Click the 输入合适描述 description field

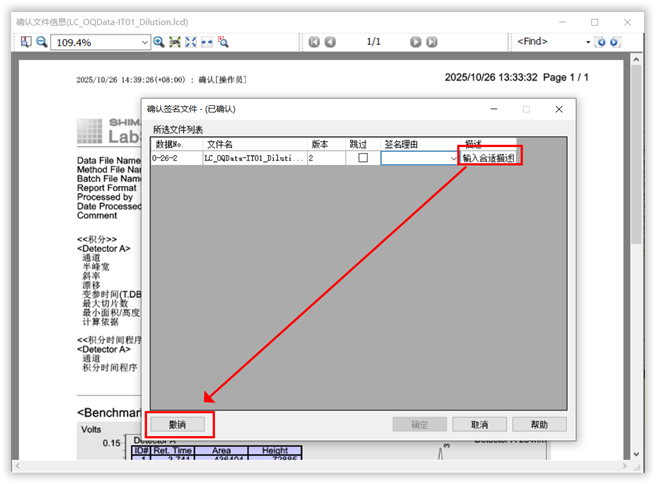489,158
